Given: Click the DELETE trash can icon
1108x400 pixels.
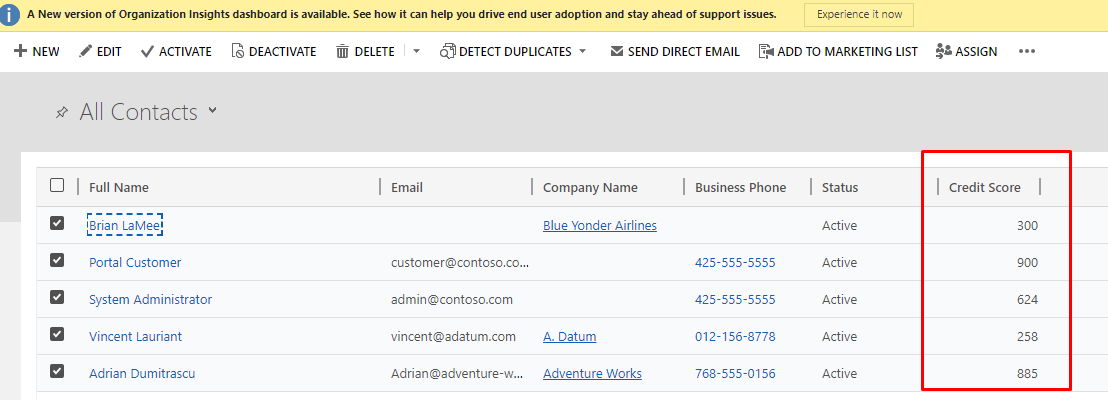Looking at the screenshot, I should coord(342,51).
